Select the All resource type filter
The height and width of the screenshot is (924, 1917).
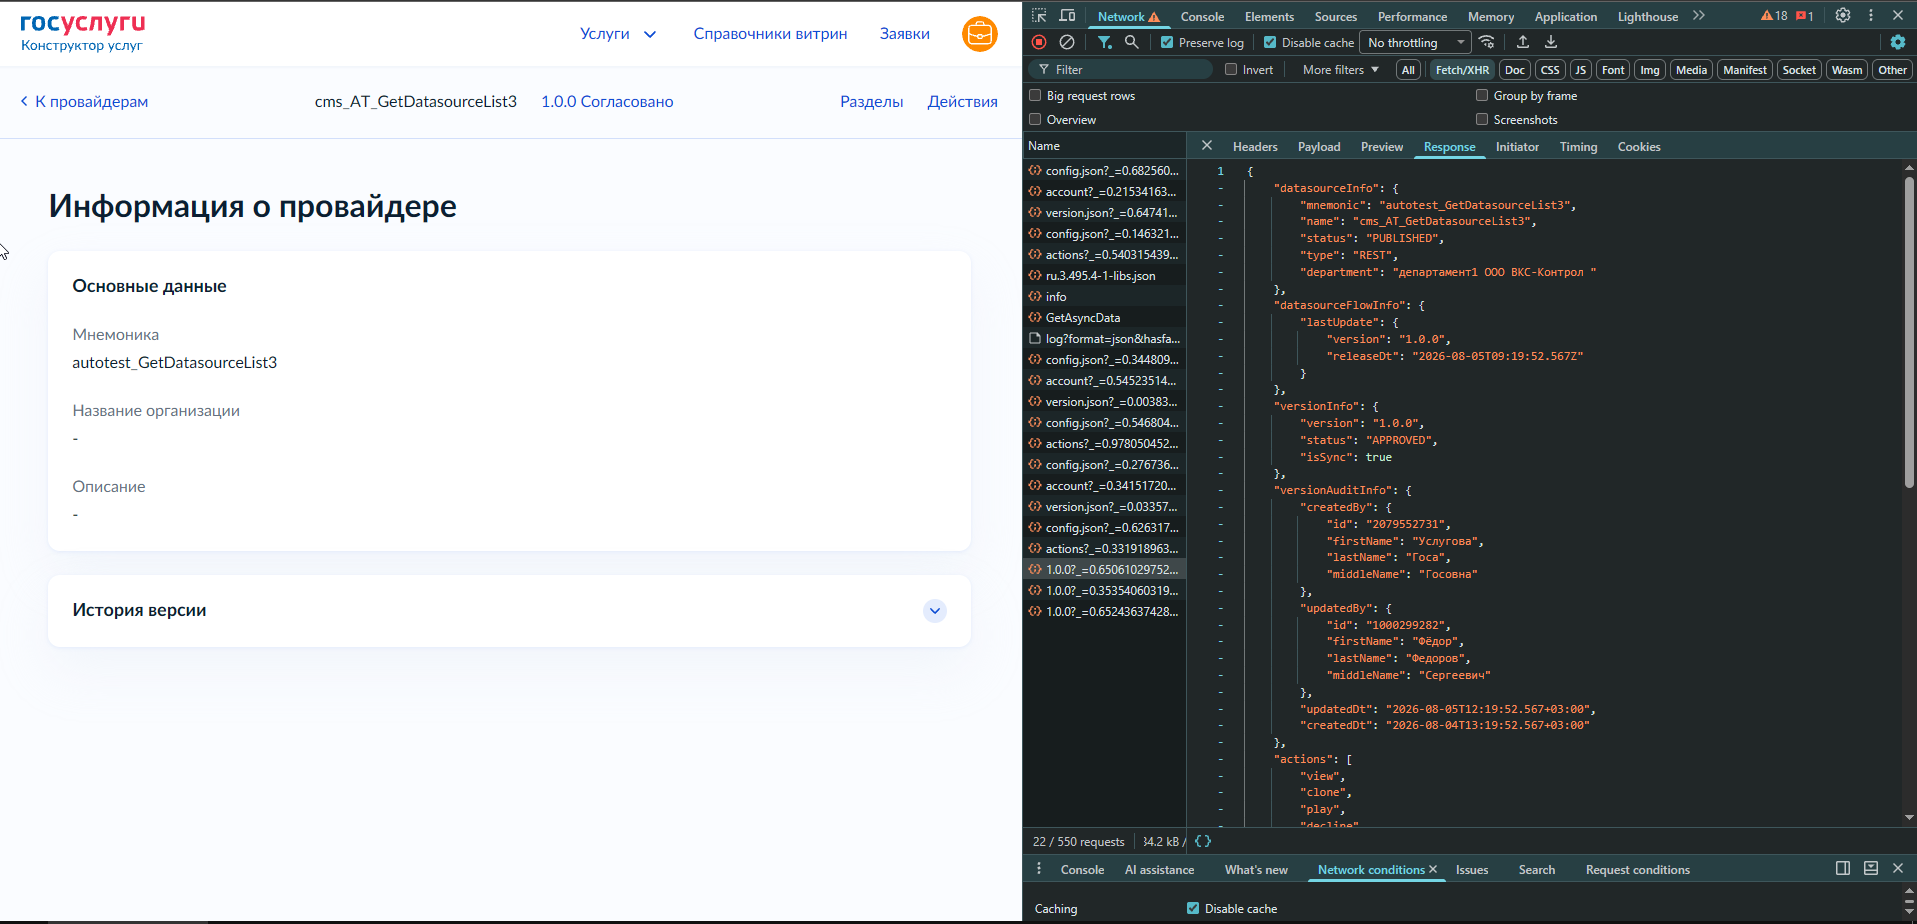pos(1408,69)
